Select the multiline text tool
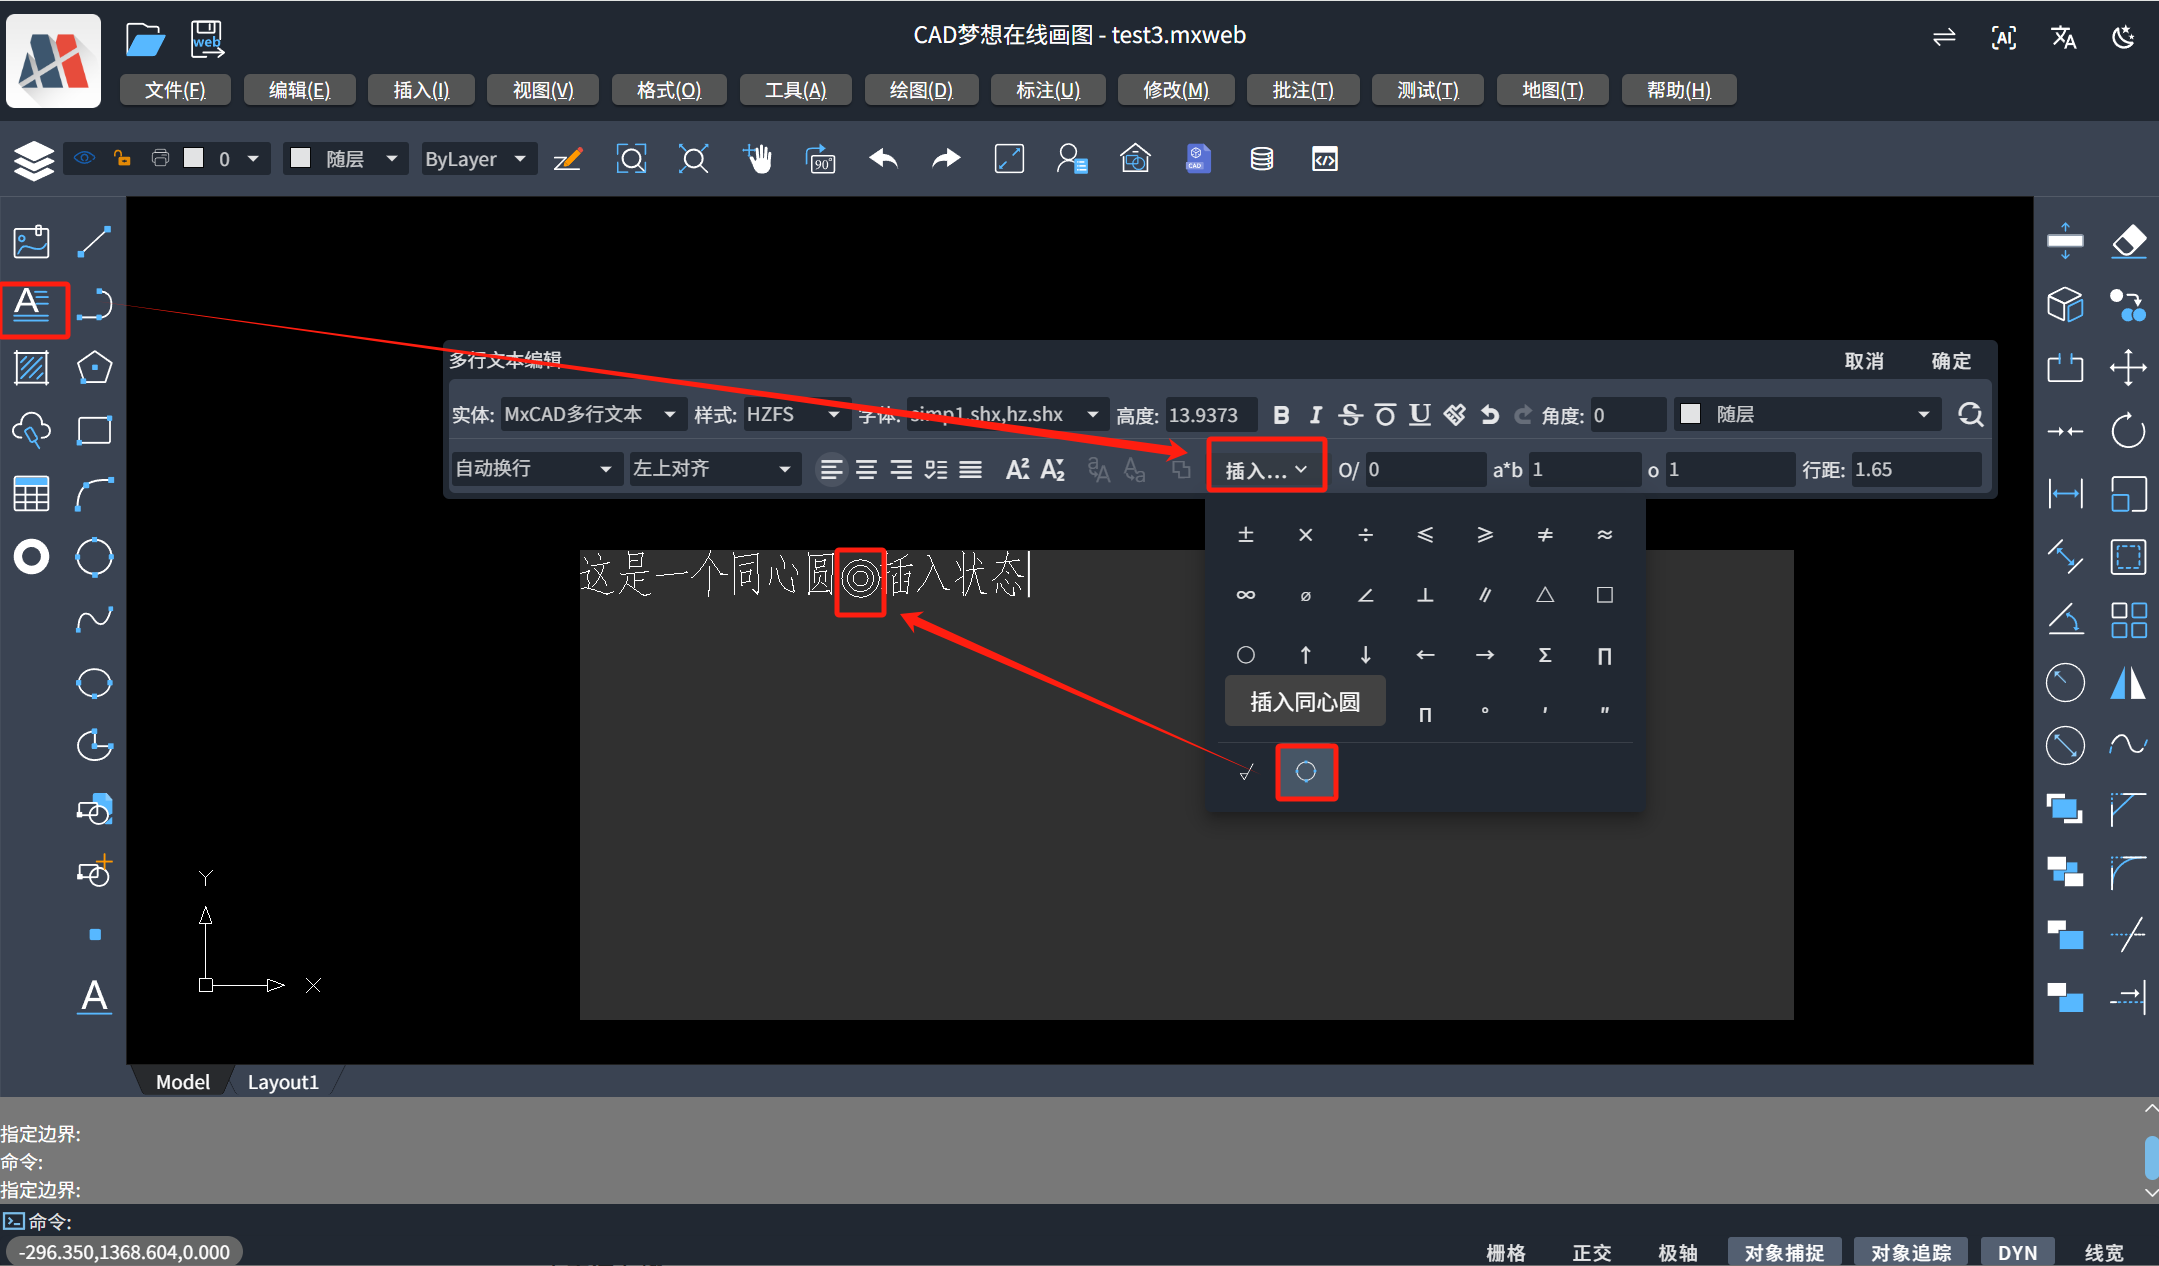2159x1266 pixels. (x=33, y=309)
